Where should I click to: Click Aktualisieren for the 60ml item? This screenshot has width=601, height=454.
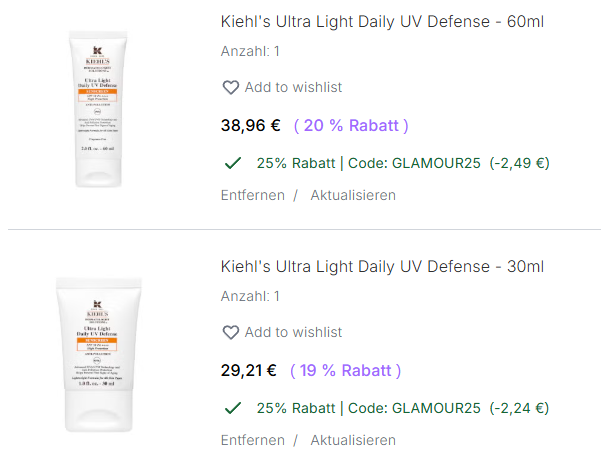[353, 195]
